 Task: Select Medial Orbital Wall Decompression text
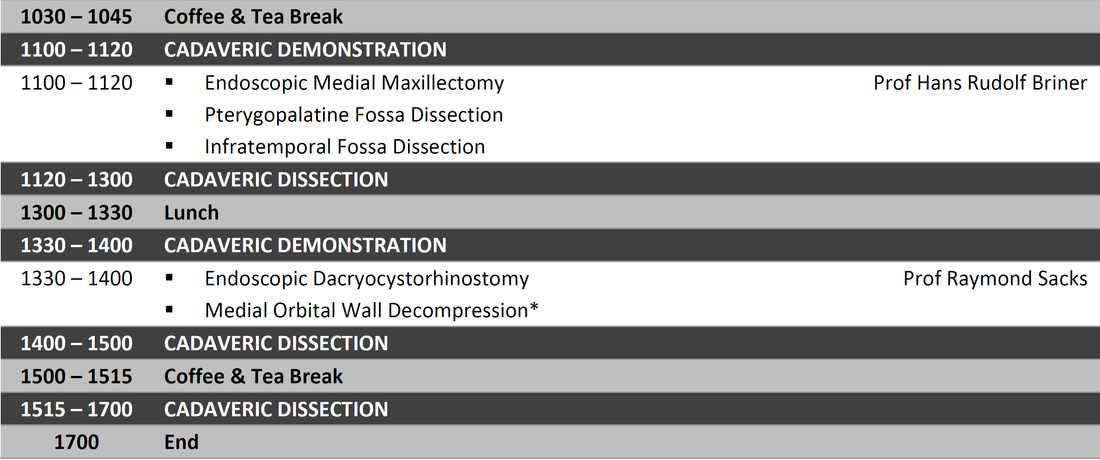tap(367, 310)
